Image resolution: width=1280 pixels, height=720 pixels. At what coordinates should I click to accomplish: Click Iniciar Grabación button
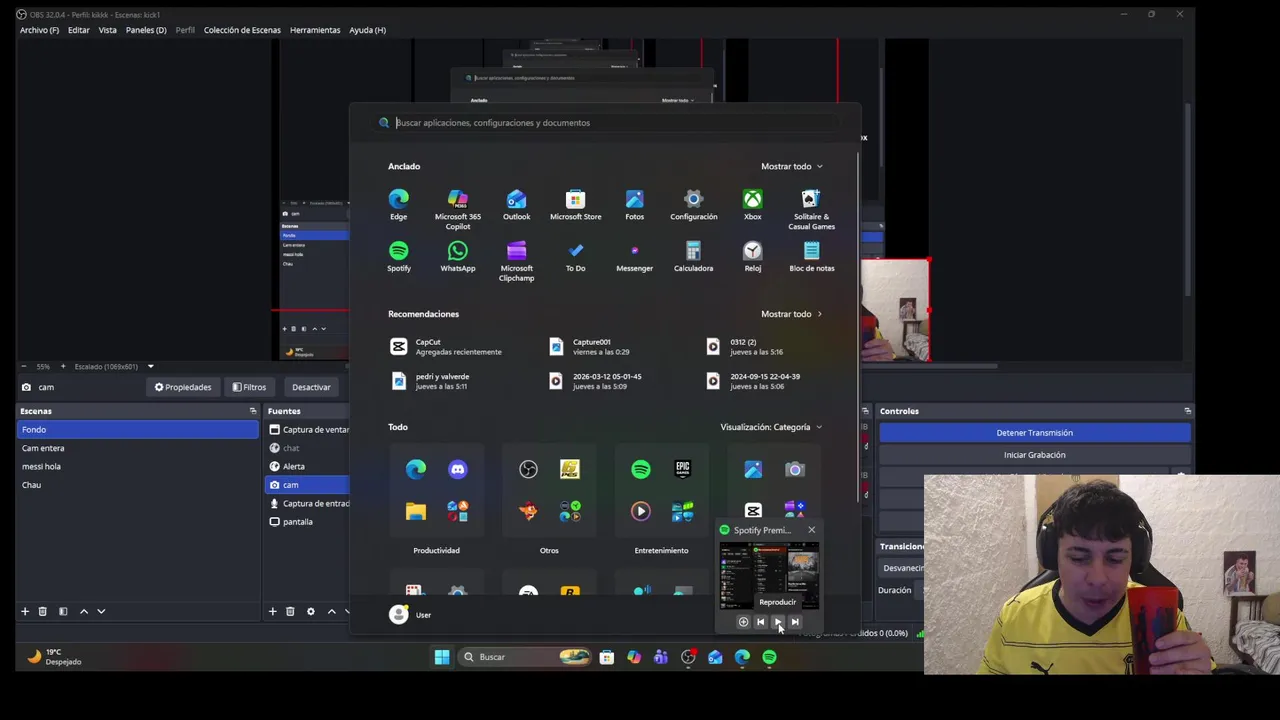coord(1034,455)
